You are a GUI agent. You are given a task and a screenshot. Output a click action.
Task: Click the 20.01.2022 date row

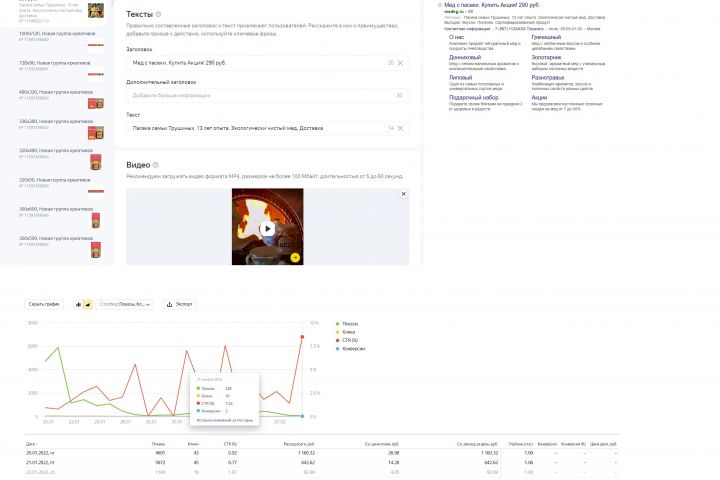321,453
